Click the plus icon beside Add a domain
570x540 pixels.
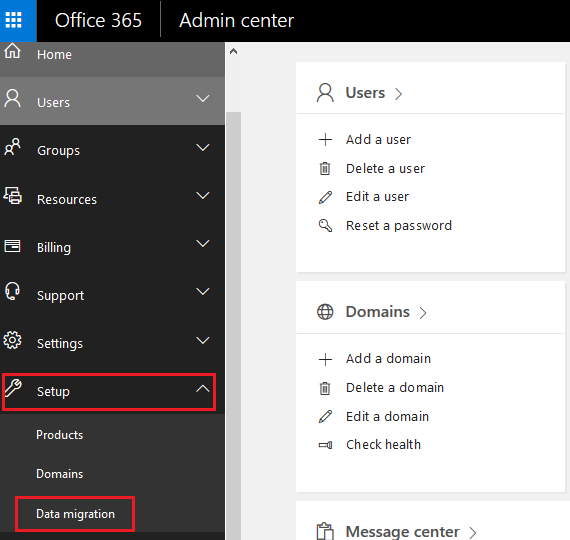[325, 359]
